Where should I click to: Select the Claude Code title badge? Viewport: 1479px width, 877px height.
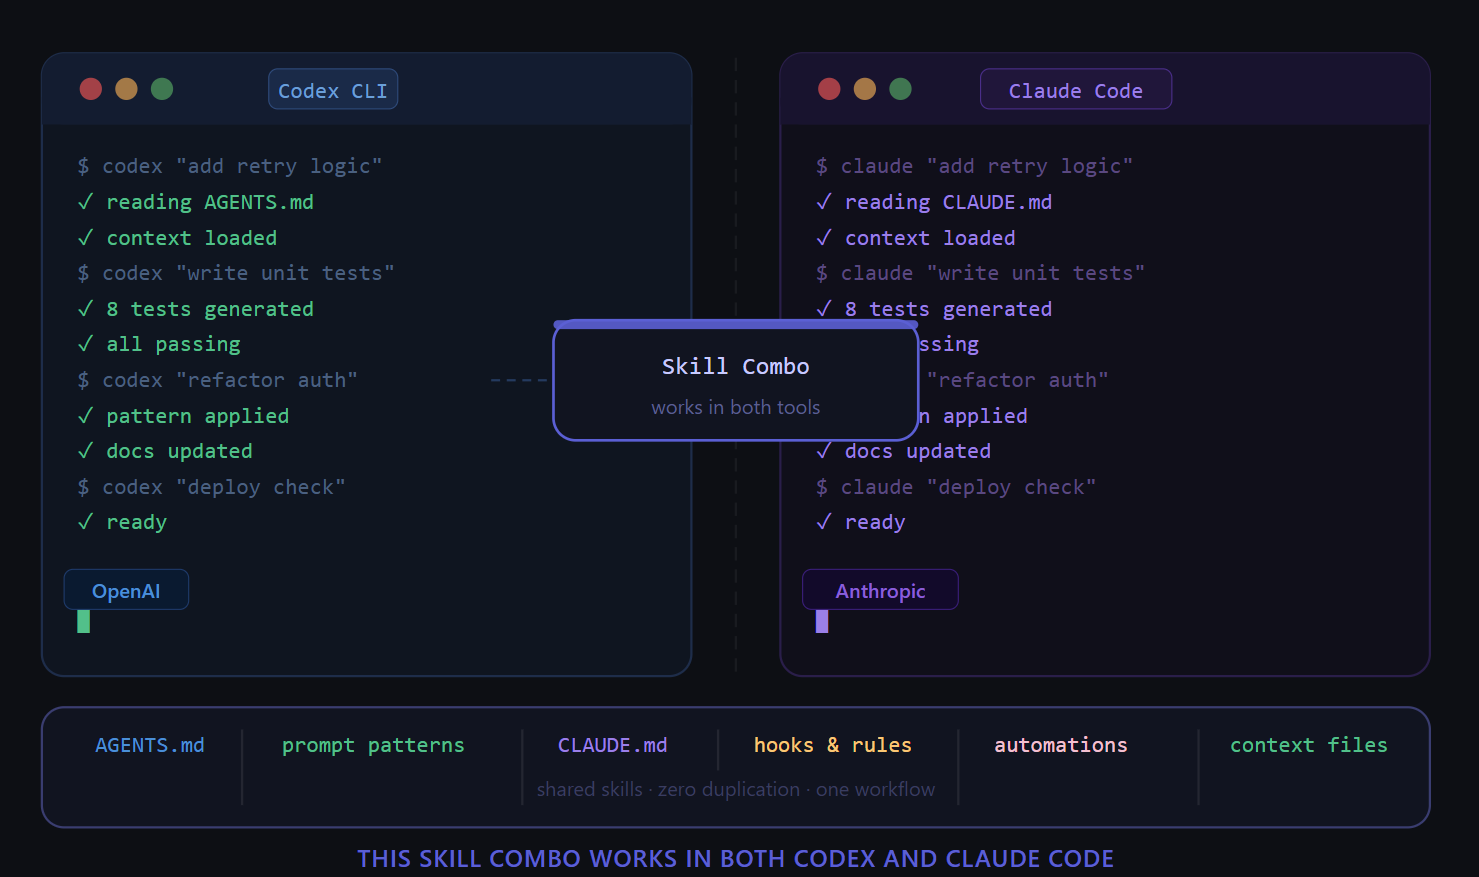coord(1076,90)
